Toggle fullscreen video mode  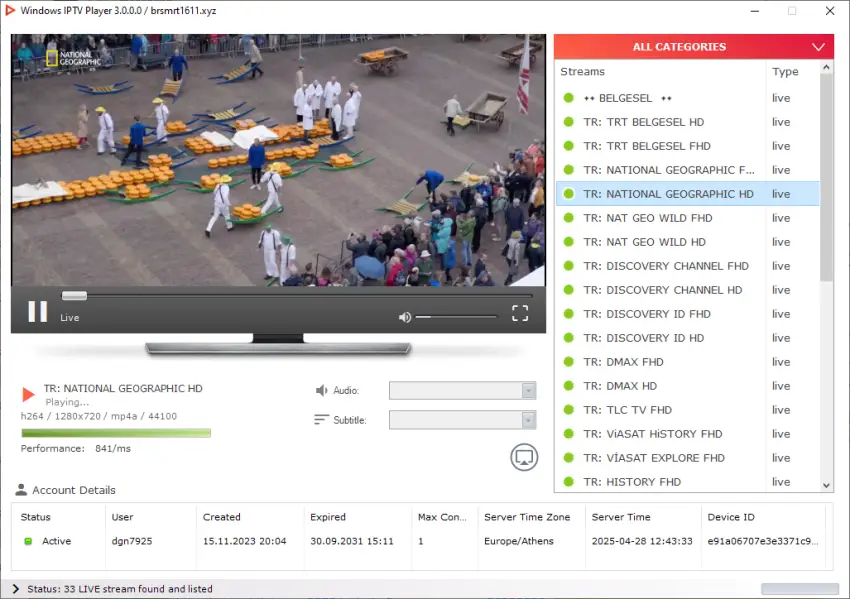[520, 313]
